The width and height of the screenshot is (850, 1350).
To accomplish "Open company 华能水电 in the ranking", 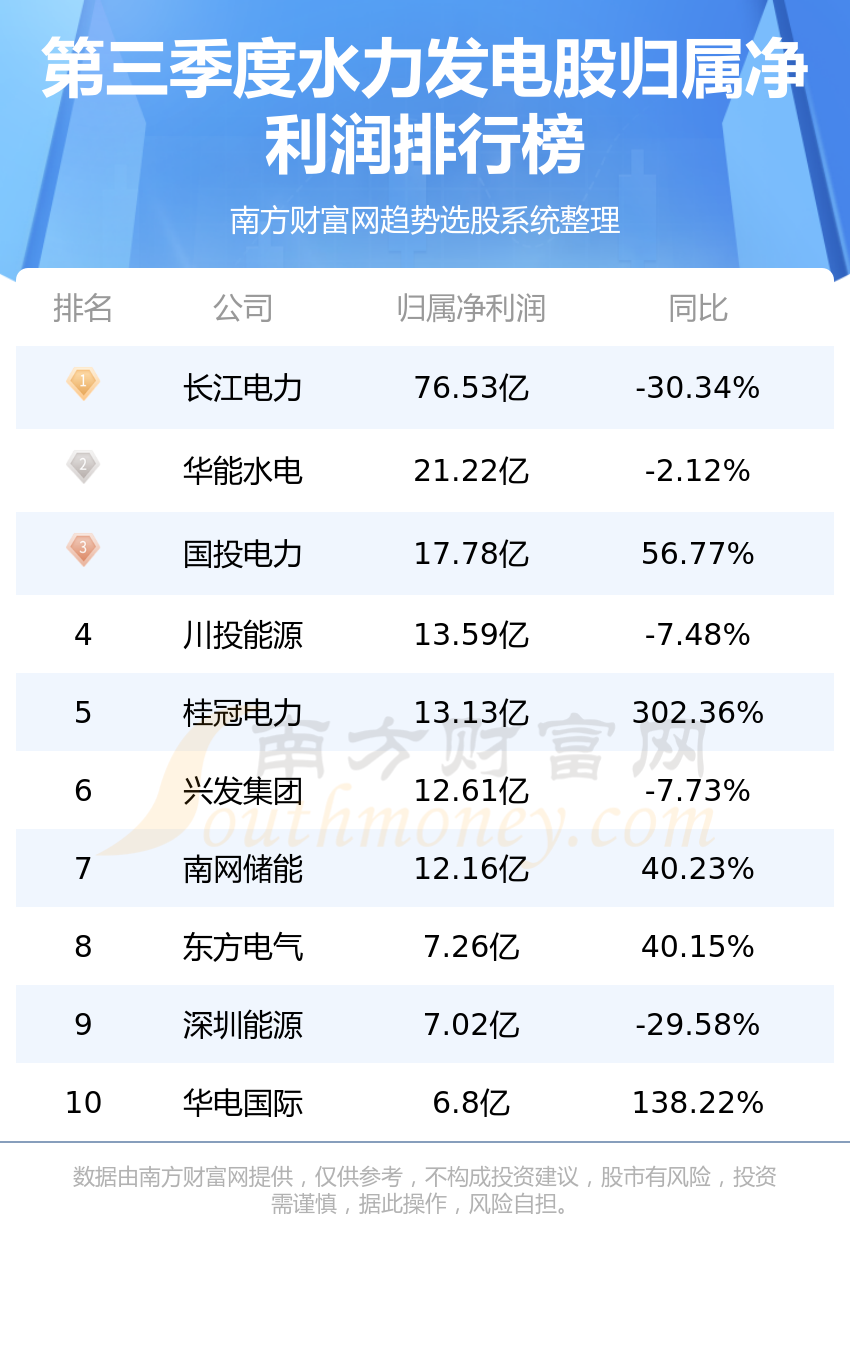I will tap(243, 471).
